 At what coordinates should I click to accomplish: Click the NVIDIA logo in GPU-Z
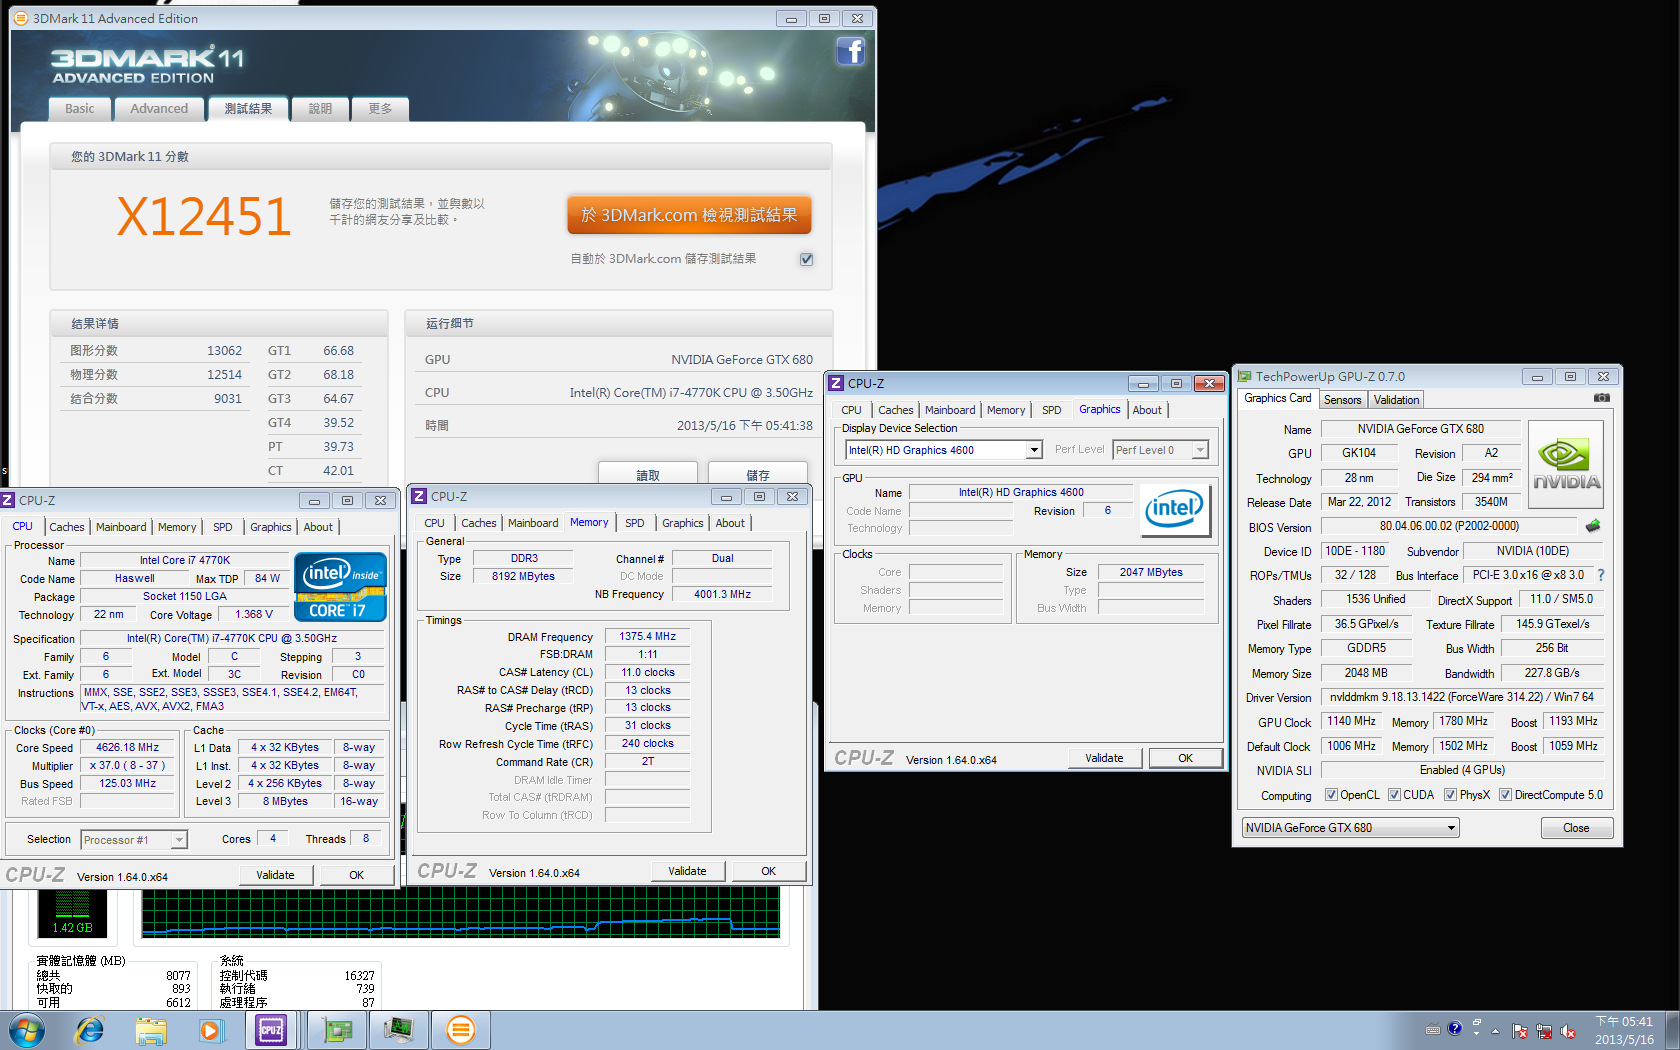coord(1566,466)
